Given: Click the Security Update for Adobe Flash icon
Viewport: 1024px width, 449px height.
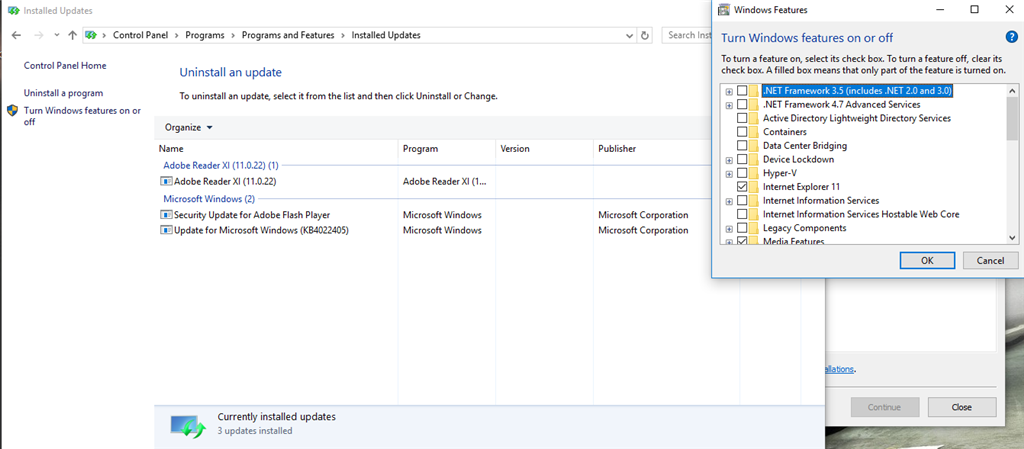Looking at the screenshot, I should (x=166, y=215).
